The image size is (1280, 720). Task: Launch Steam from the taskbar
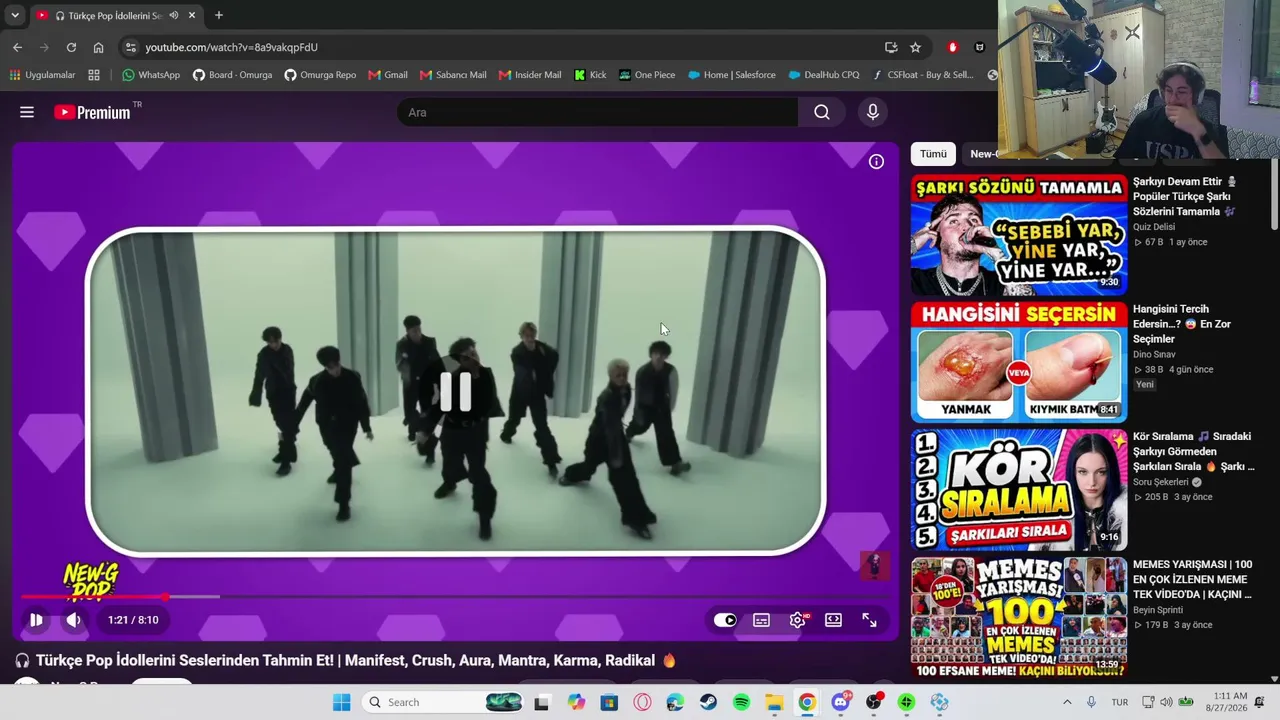(x=708, y=702)
